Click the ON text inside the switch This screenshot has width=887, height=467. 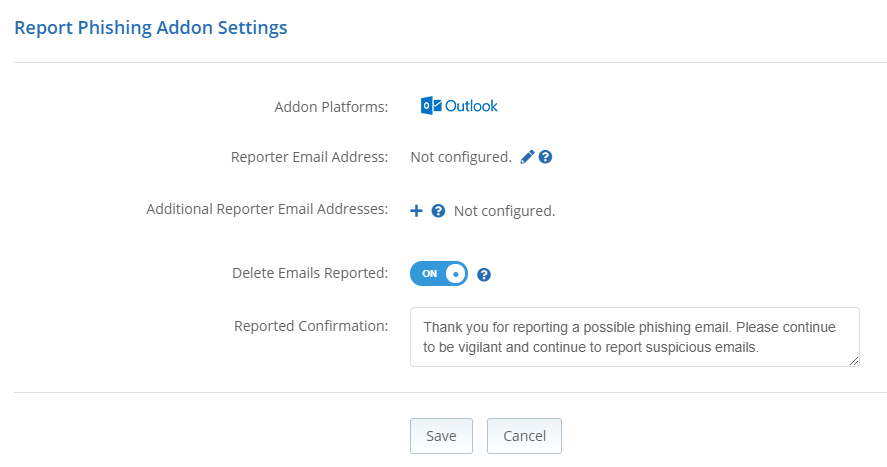coord(429,273)
